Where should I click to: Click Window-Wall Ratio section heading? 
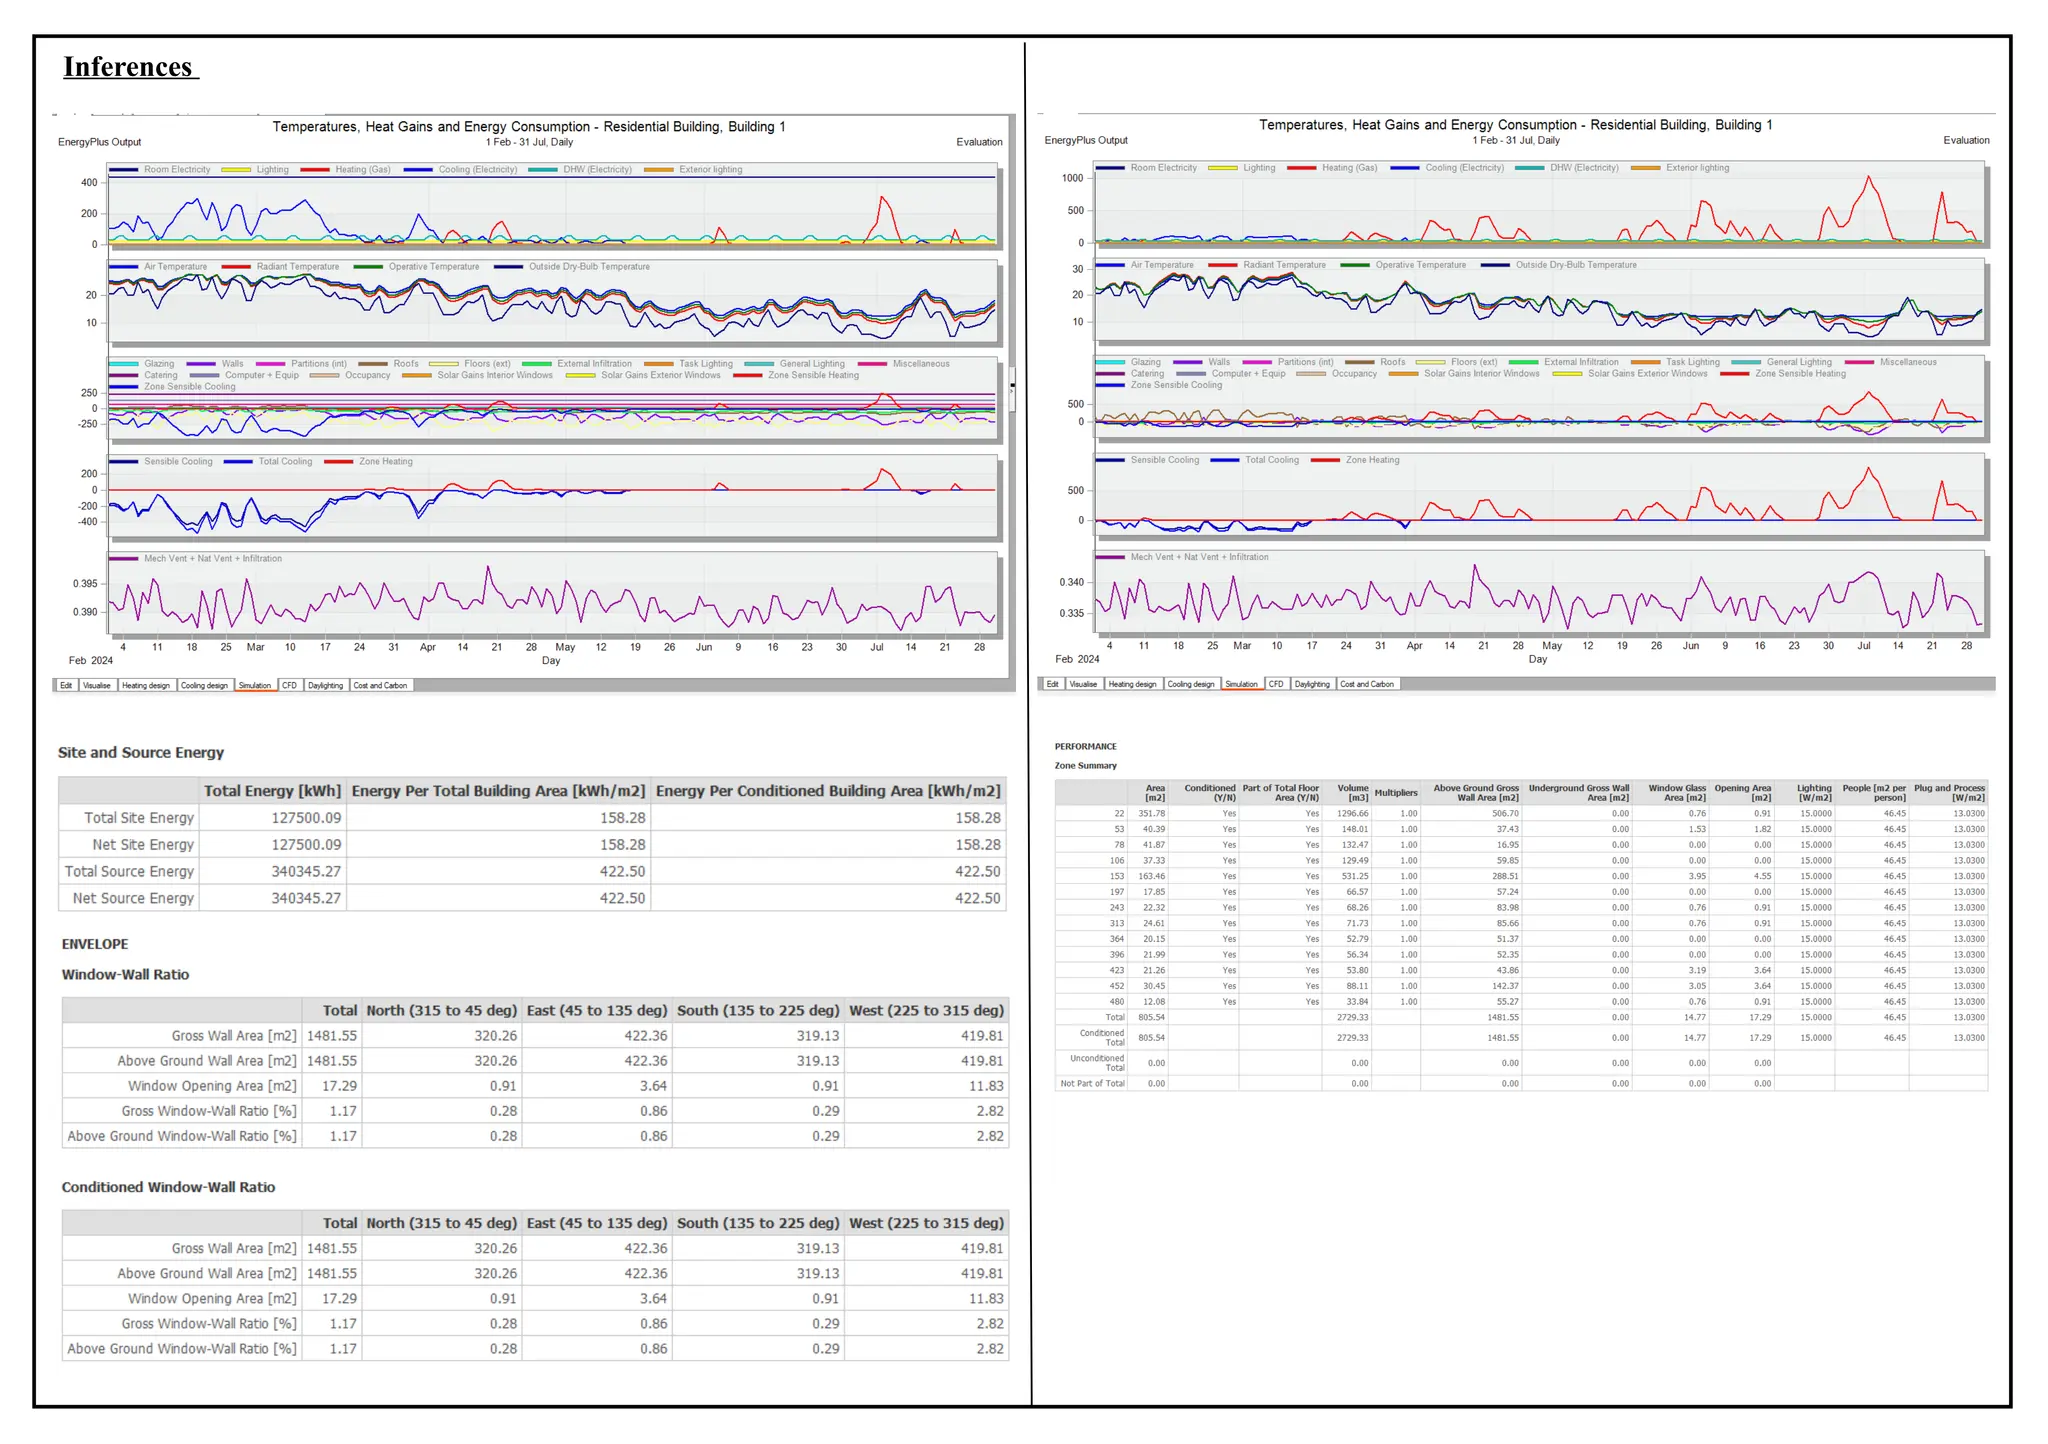pos(125,975)
